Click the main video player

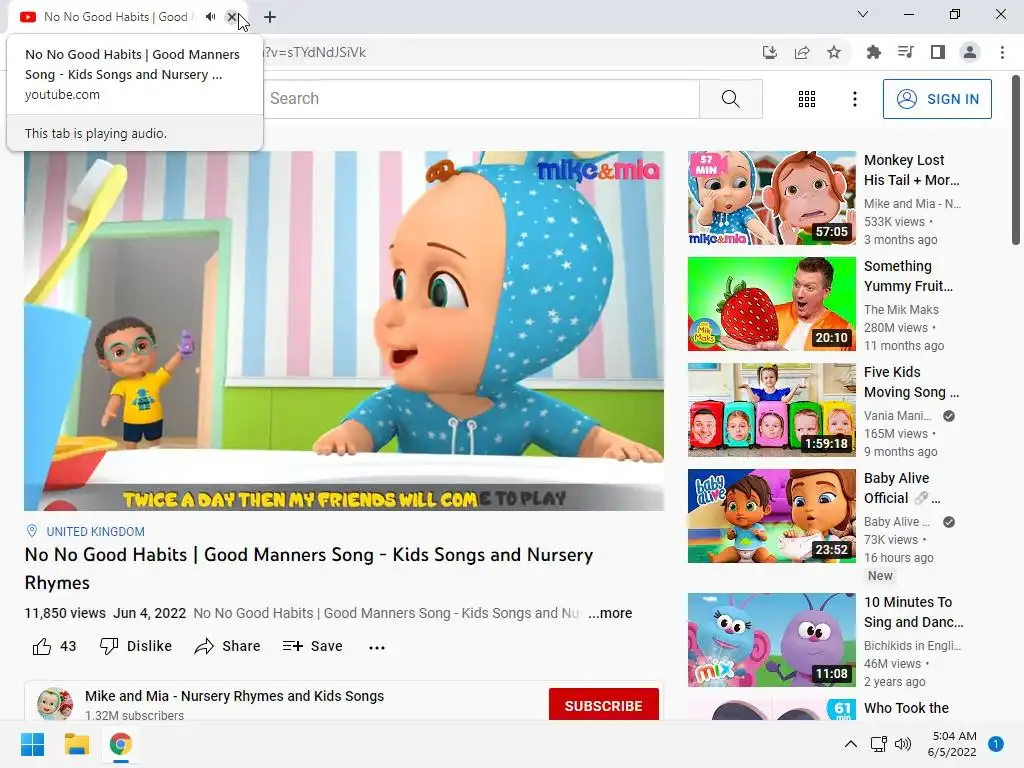click(x=344, y=330)
